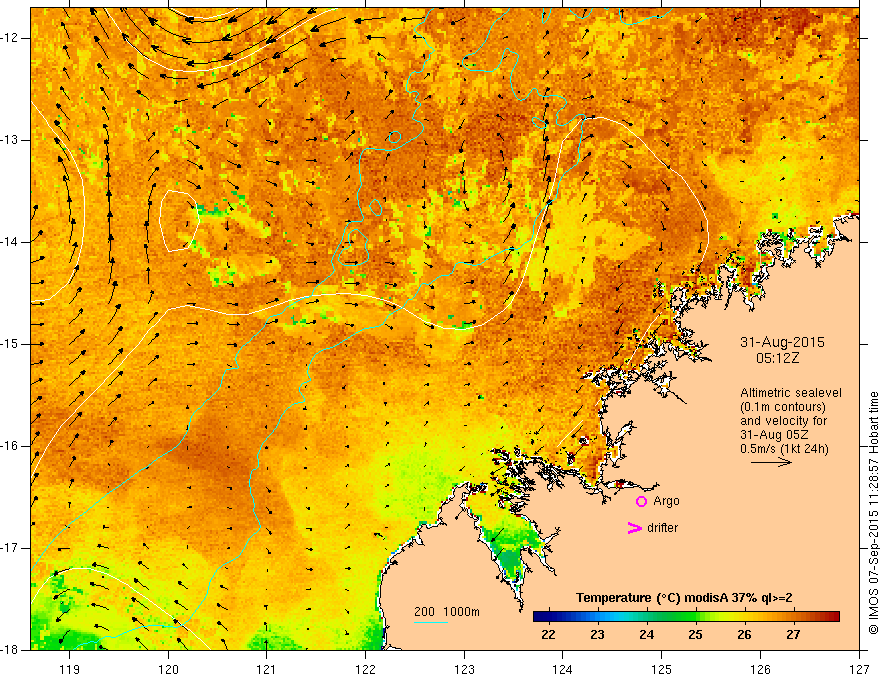
Task: Click the IMOS copyright timestamp text
Action: click(873, 513)
